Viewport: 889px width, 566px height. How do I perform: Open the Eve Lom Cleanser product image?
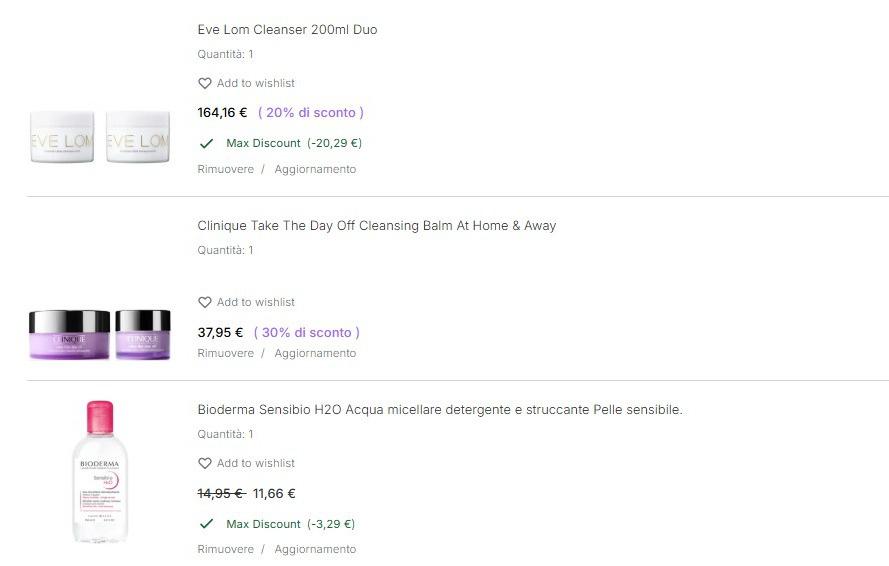point(98,137)
